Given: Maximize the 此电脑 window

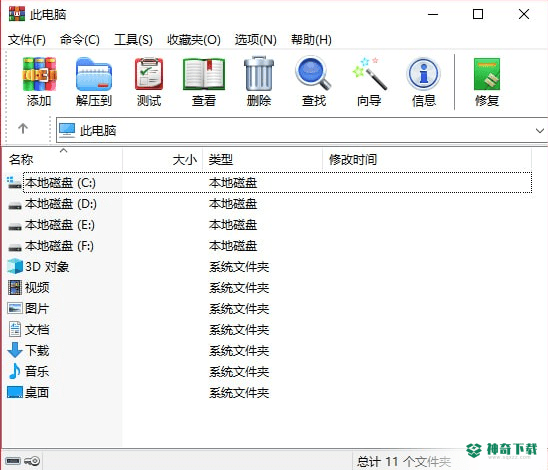Looking at the screenshot, I should [478, 14].
